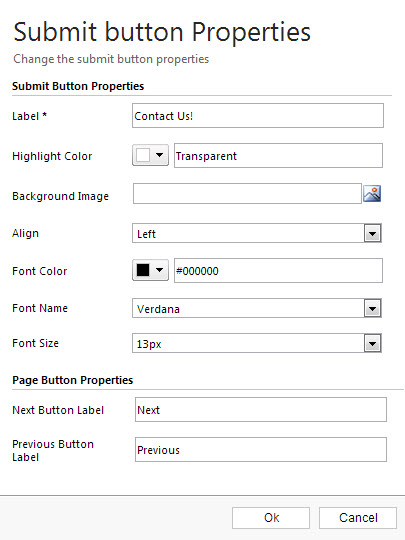405x540 pixels.
Task: Expand the Font Color picker arrow
Action: 159,270
